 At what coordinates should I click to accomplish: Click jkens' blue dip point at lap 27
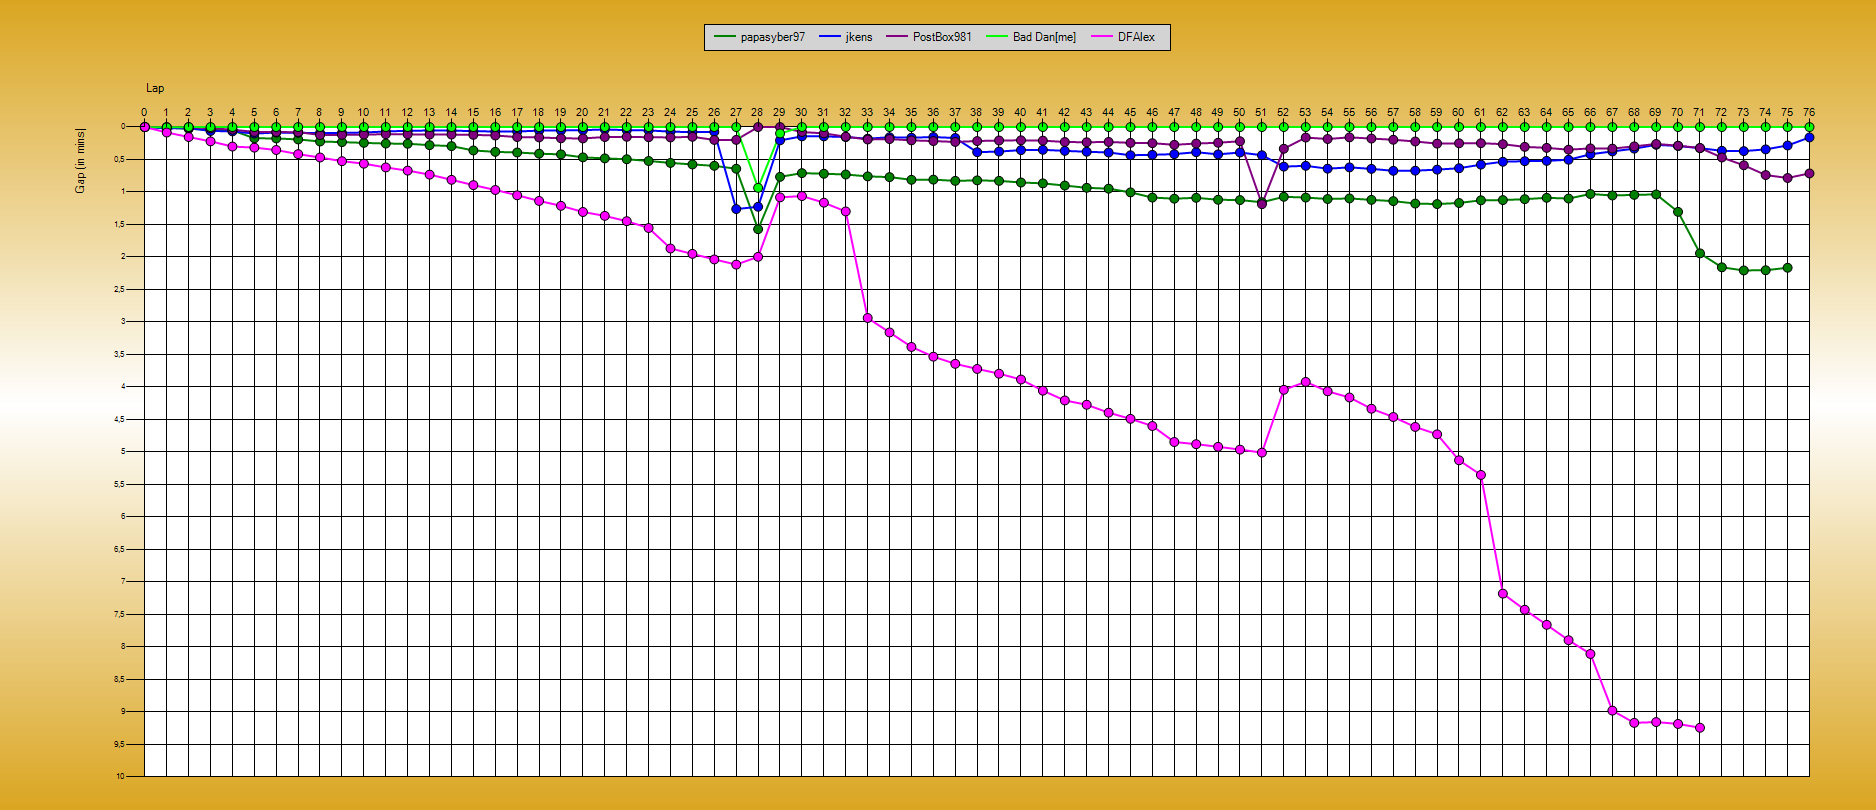pos(736,209)
